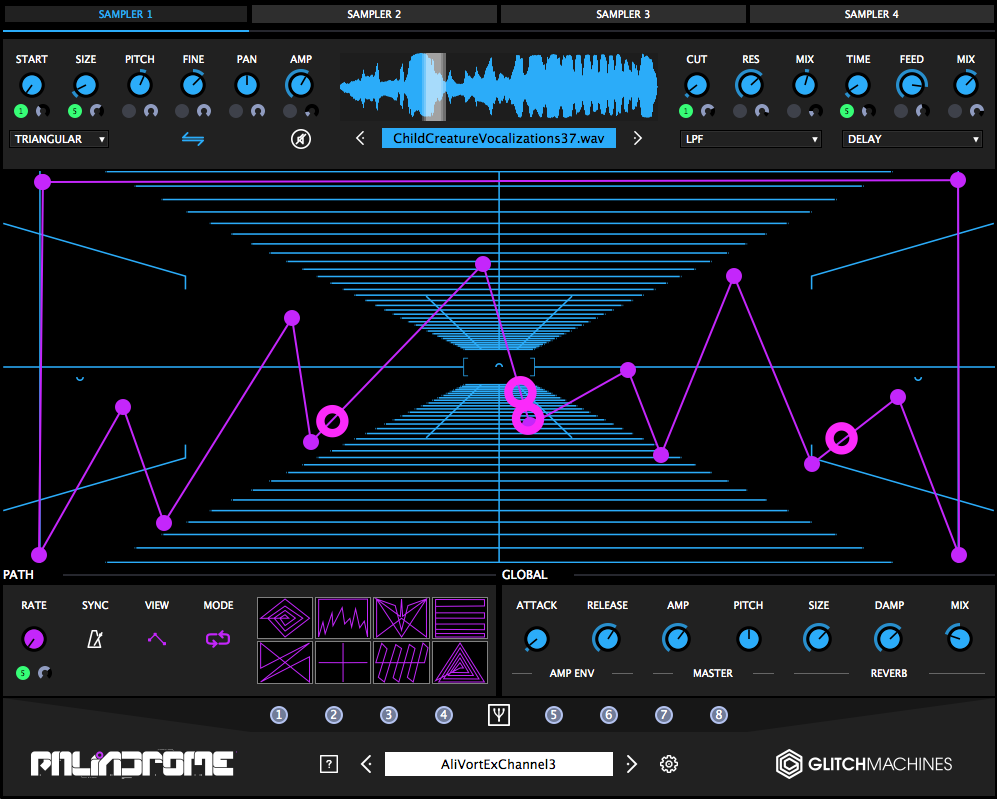Click the path VIEW icon
Viewport: 997px width, 799px height.
click(157, 639)
